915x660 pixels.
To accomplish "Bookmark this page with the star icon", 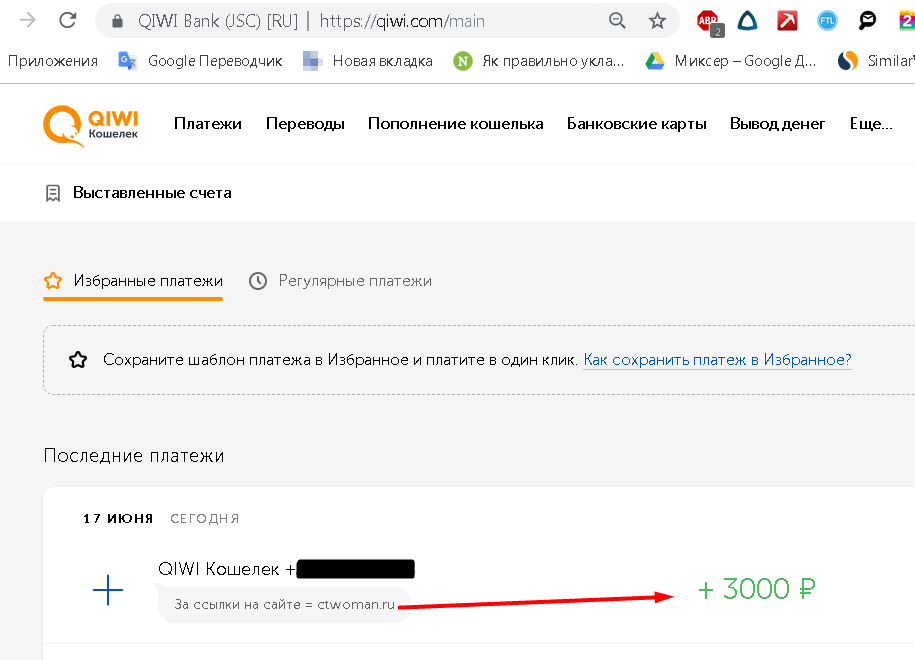I will point(657,21).
